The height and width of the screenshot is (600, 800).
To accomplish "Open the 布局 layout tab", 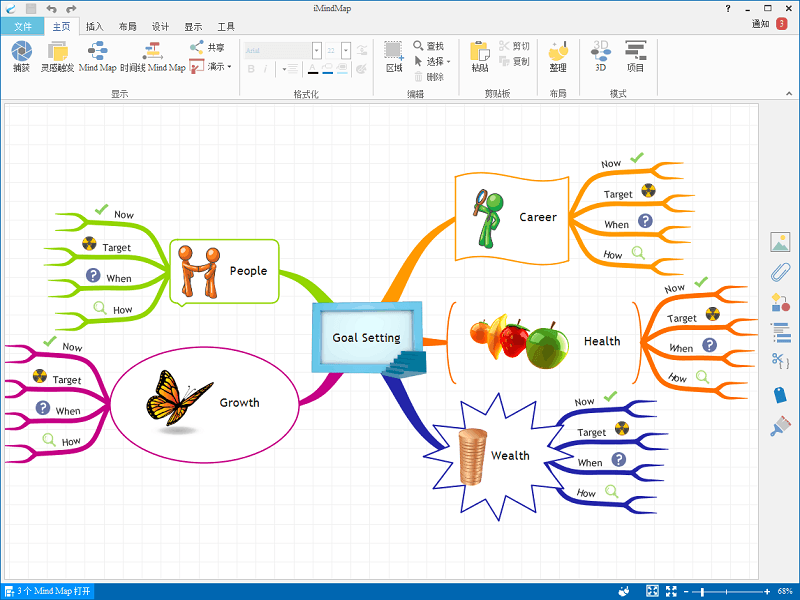I will pos(128,27).
